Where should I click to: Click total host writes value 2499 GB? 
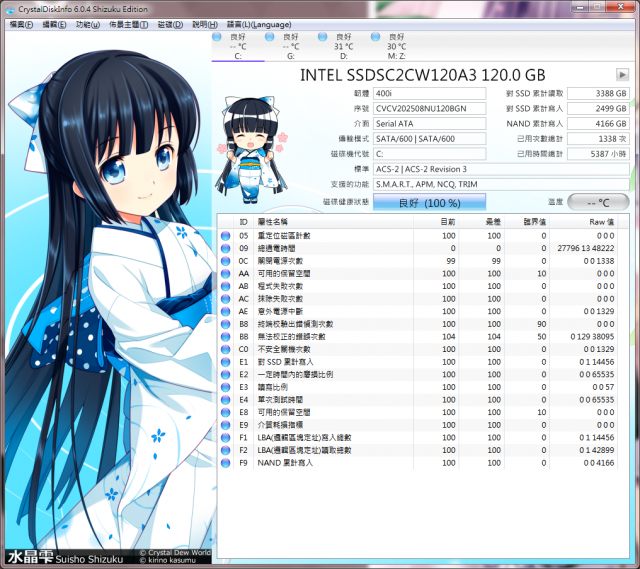click(598, 109)
